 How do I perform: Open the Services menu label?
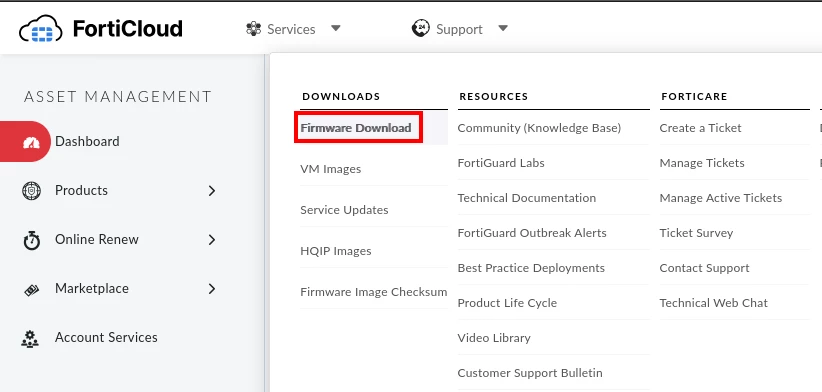[x=291, y=29]
